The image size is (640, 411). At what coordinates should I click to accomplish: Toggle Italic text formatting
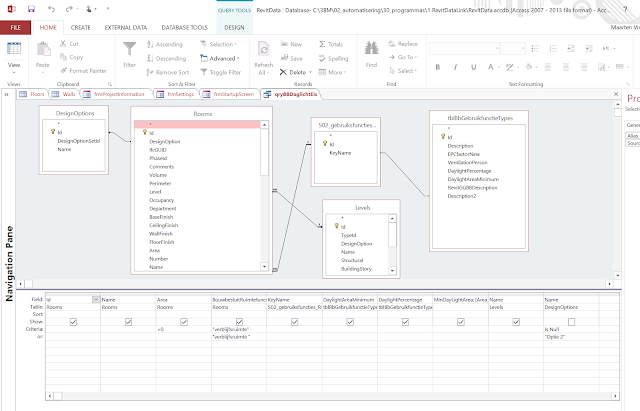(x=456, y=67)
